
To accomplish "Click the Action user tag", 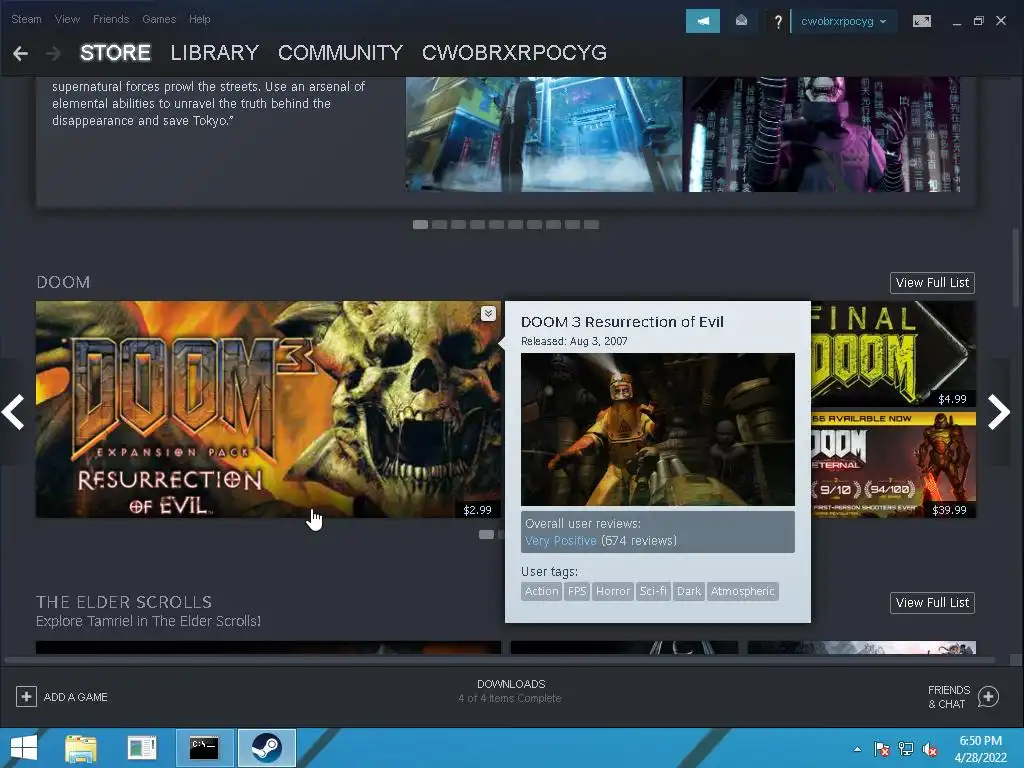I will 541,592.
